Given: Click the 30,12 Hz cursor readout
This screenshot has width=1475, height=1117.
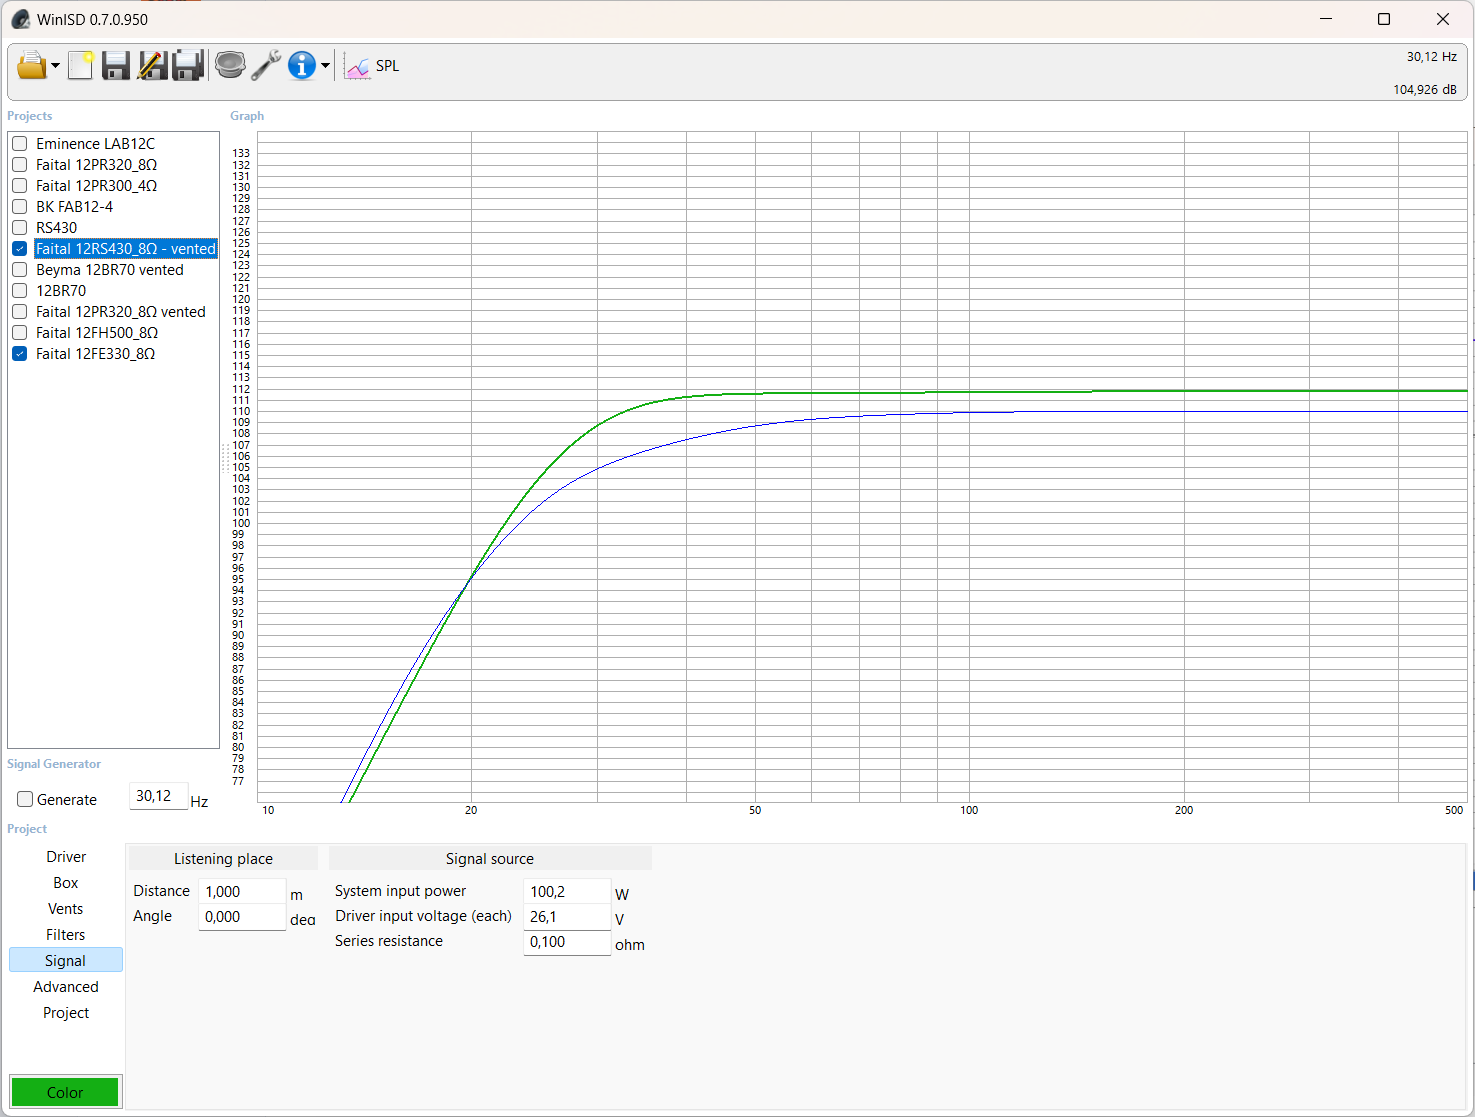Looking at the screenshot, I should [x=1431, y=57].
